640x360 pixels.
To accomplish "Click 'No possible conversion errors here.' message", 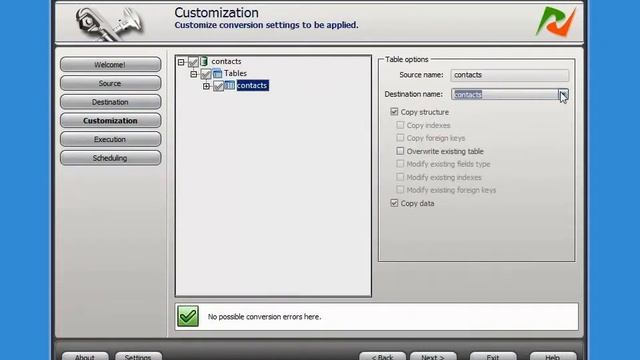I will click(x=264, y=317).
